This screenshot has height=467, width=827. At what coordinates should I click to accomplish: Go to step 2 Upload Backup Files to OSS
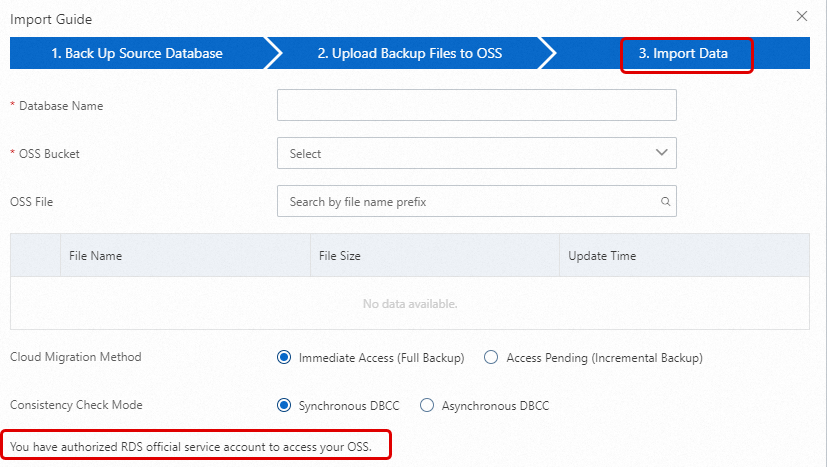click(x=410, y=53)
